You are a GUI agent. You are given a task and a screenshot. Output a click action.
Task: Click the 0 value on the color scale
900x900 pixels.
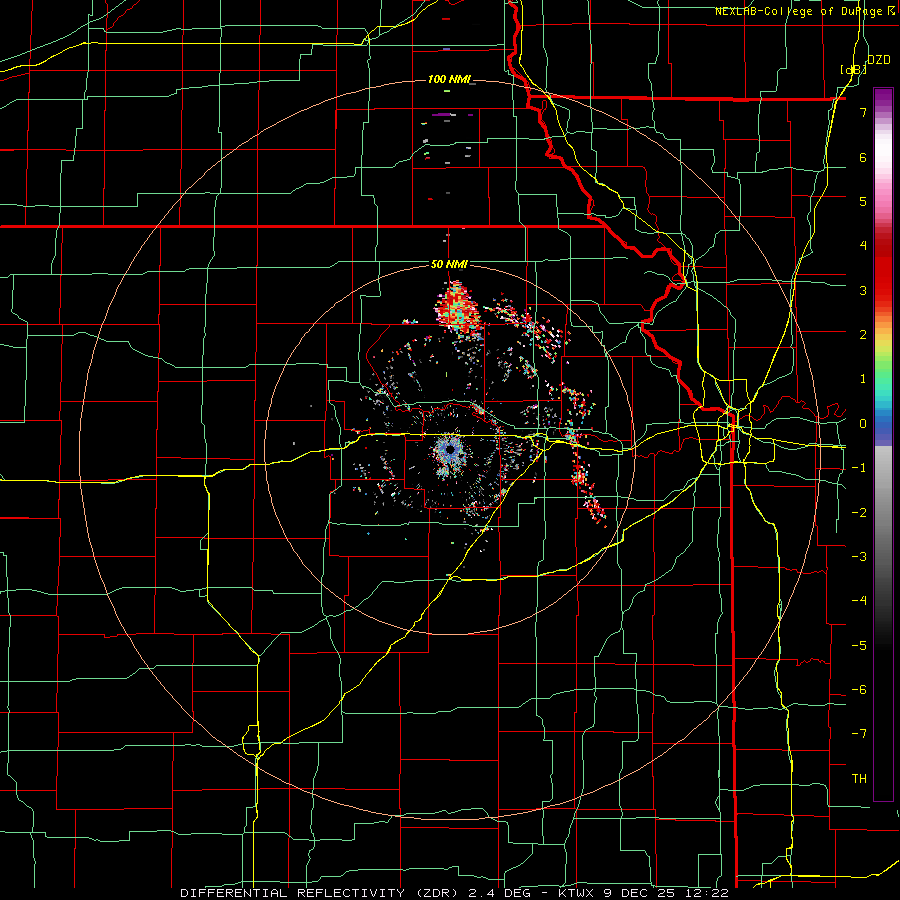pyautogui.click(x=863, y=424)
